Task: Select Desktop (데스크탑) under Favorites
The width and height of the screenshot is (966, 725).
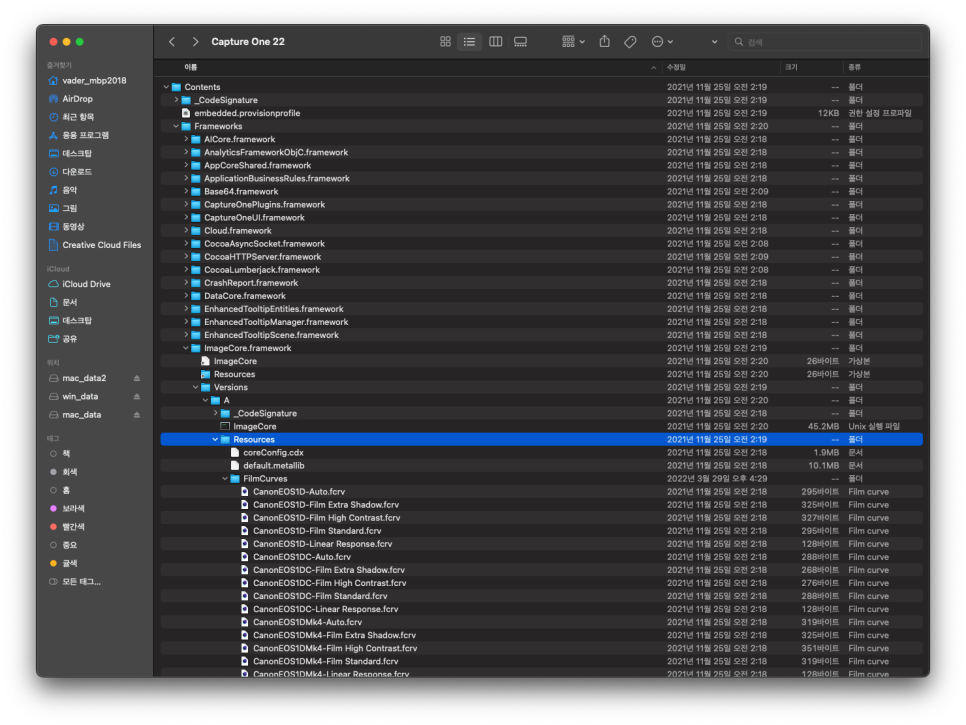Action: (x=77, y=153)
